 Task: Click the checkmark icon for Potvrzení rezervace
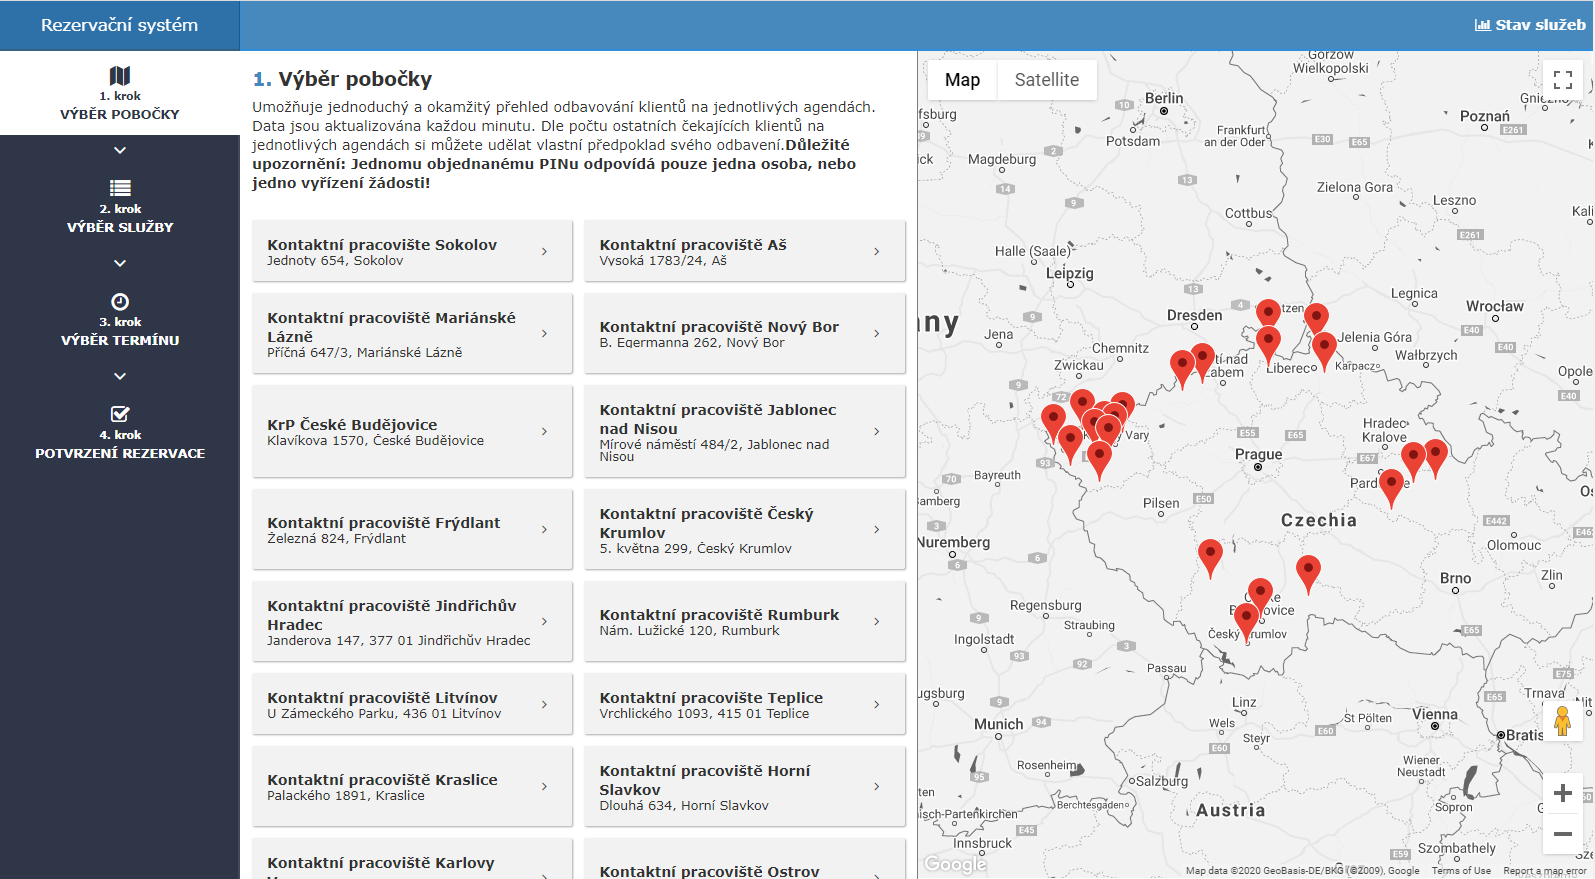[x=120, y=414]
